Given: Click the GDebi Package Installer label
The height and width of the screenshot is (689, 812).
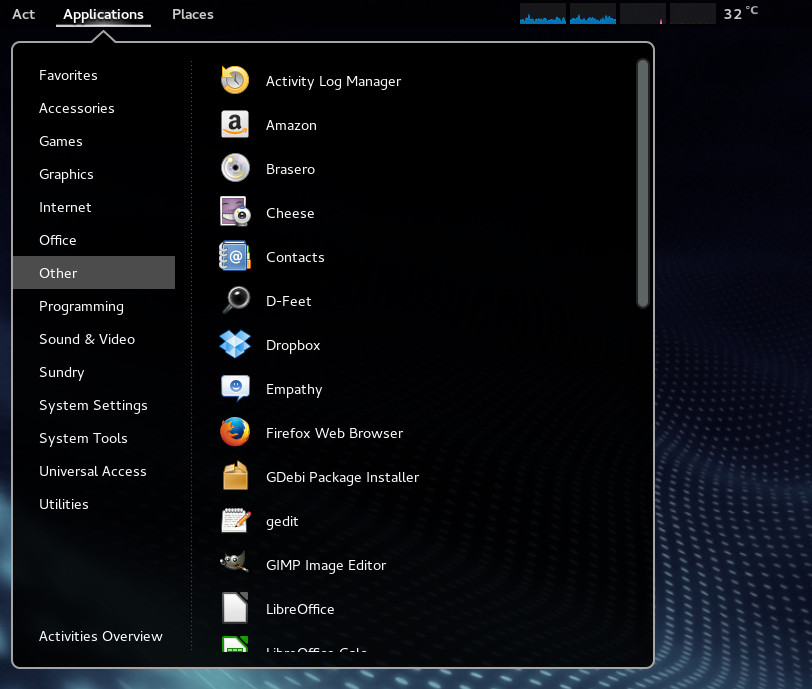Looking at the screenshot, I should click(342, 478).
